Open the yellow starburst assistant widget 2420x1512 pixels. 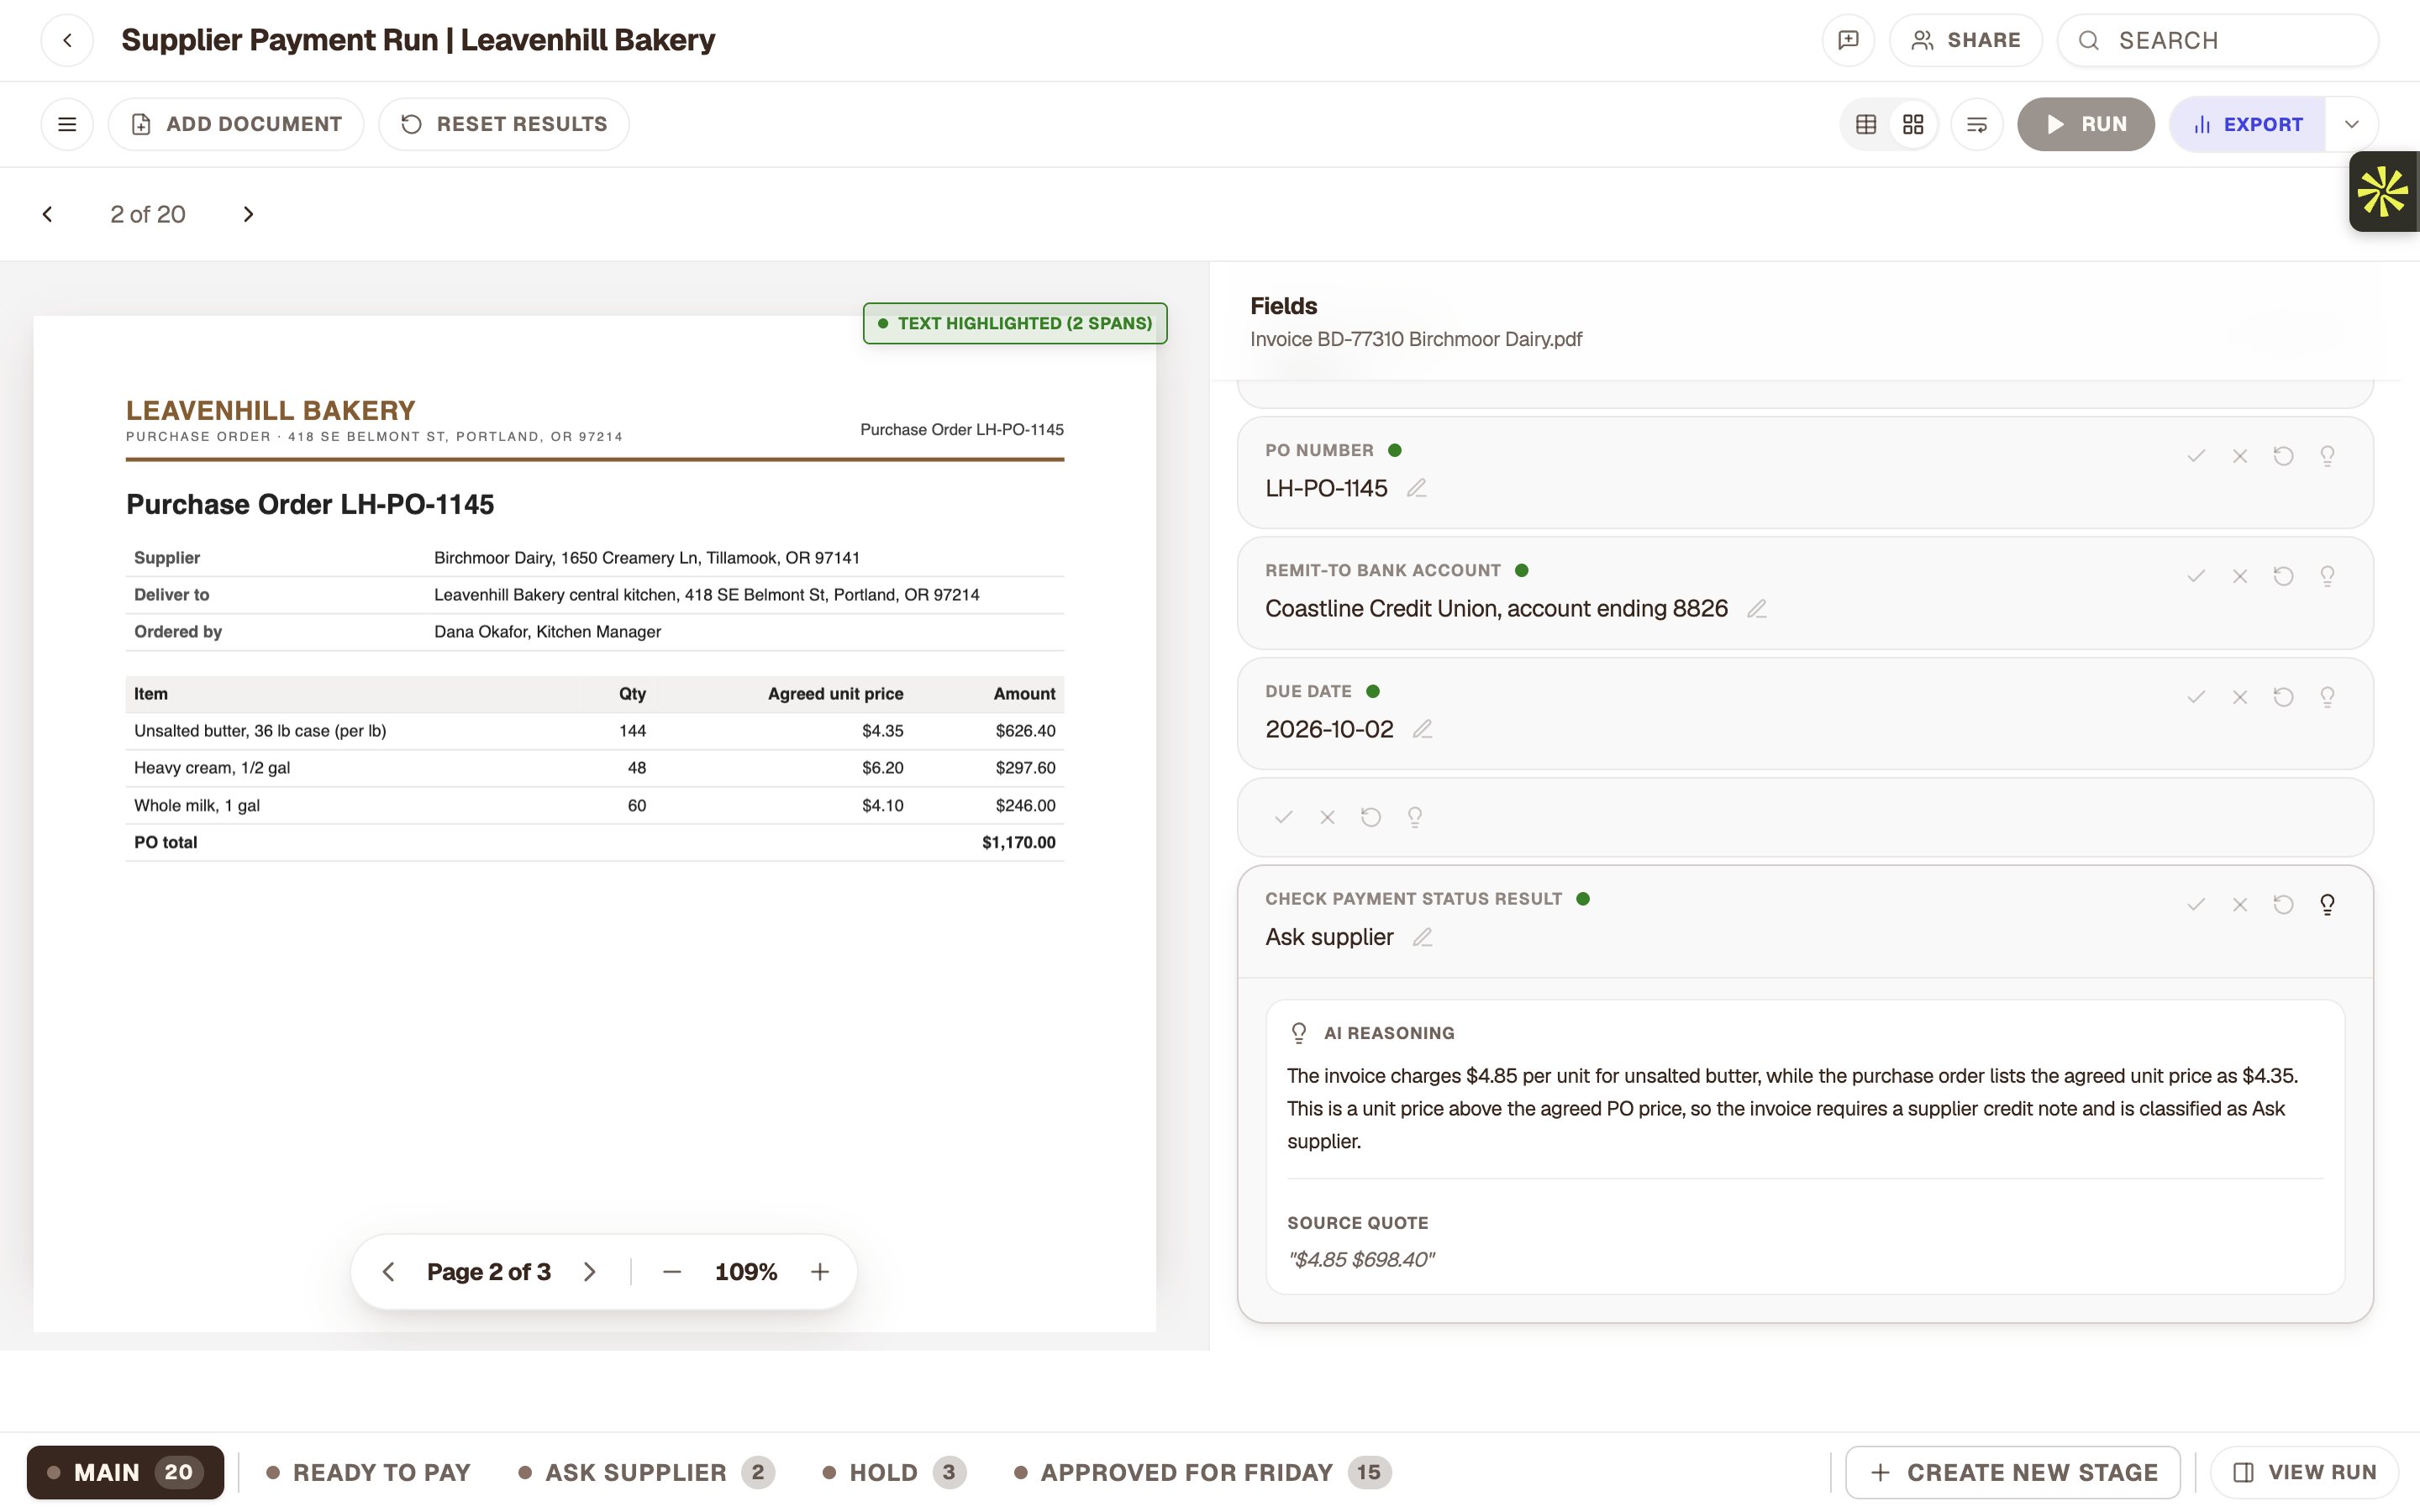click(x=2384, y=191)
